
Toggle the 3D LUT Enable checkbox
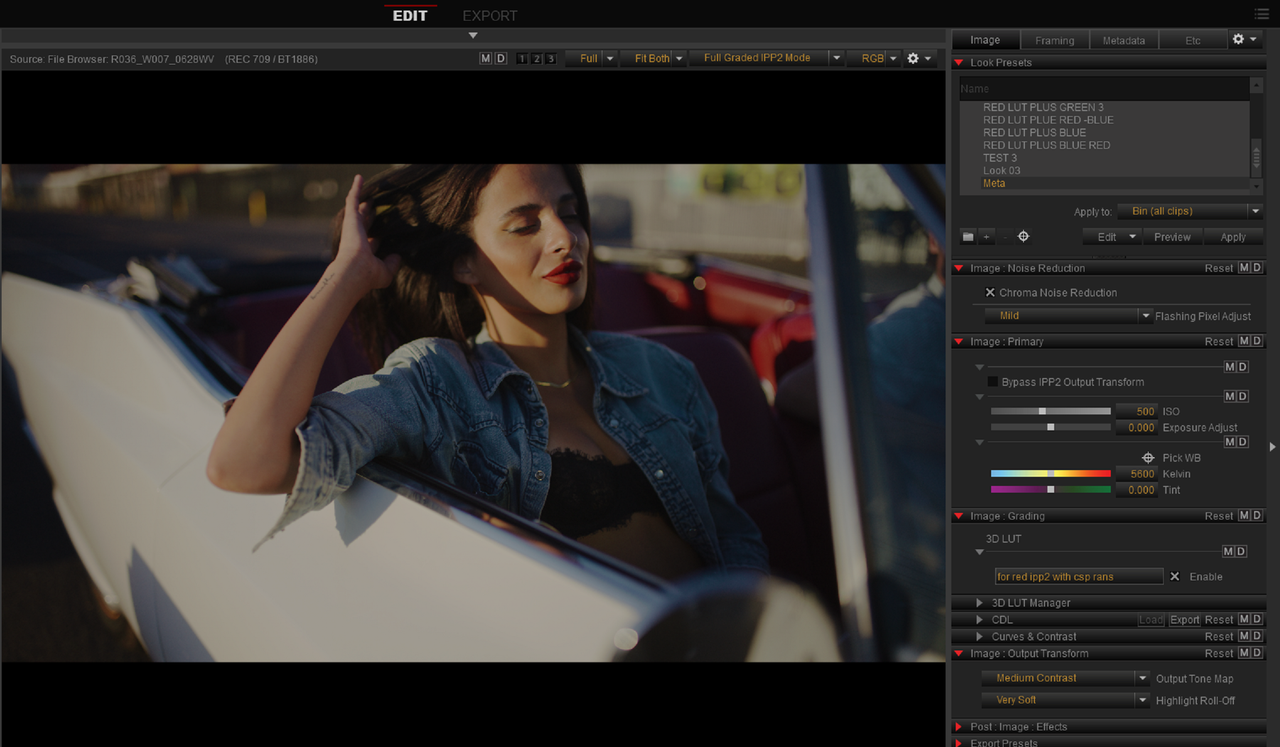coord(1175,577)
